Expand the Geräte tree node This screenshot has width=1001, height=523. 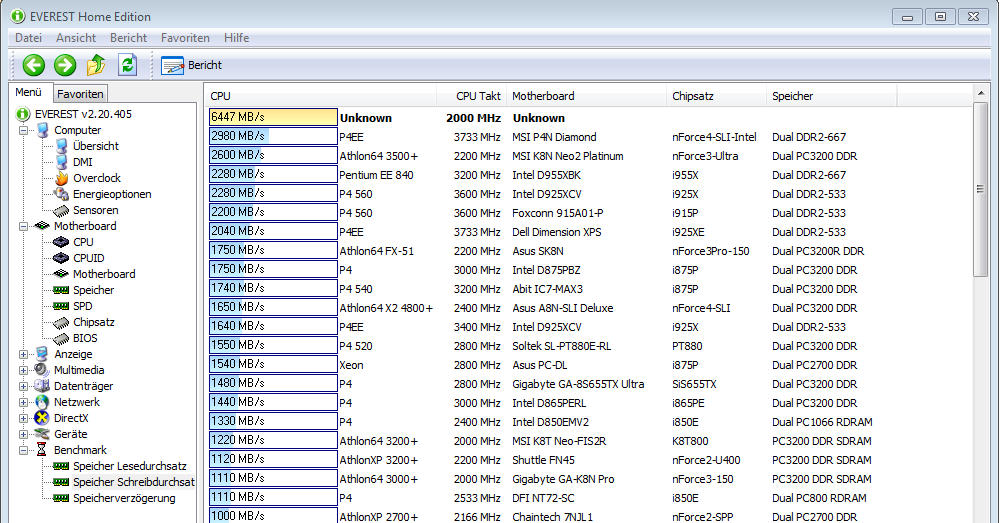click(24, 434)
